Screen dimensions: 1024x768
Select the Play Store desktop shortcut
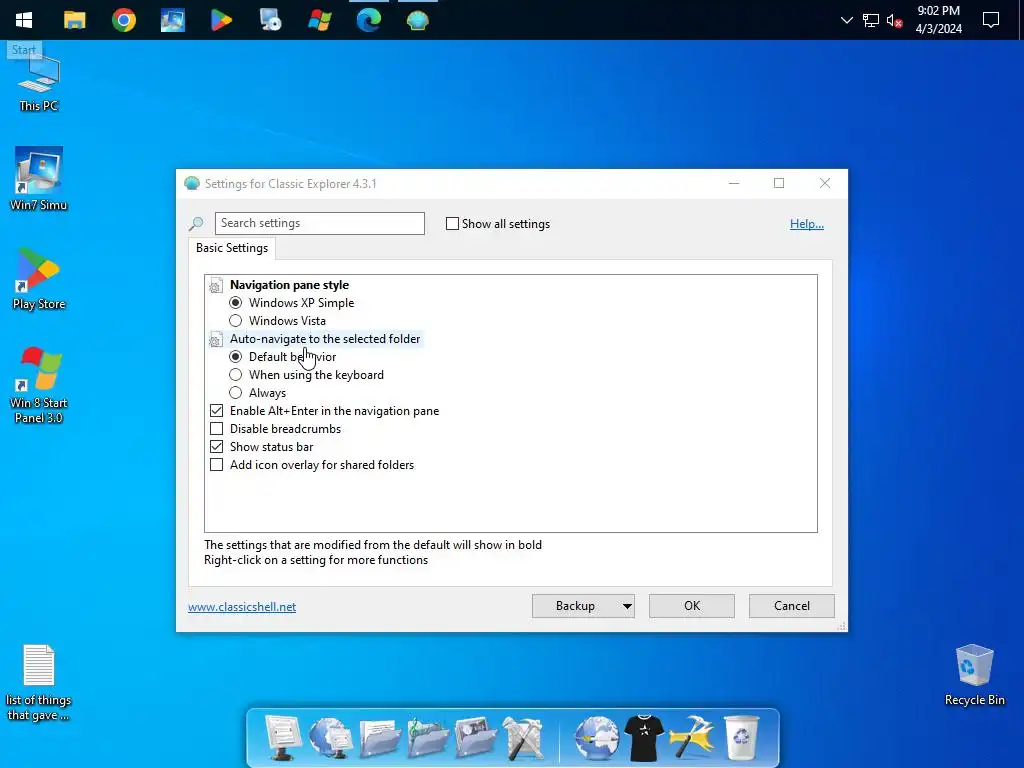(39, 279)
